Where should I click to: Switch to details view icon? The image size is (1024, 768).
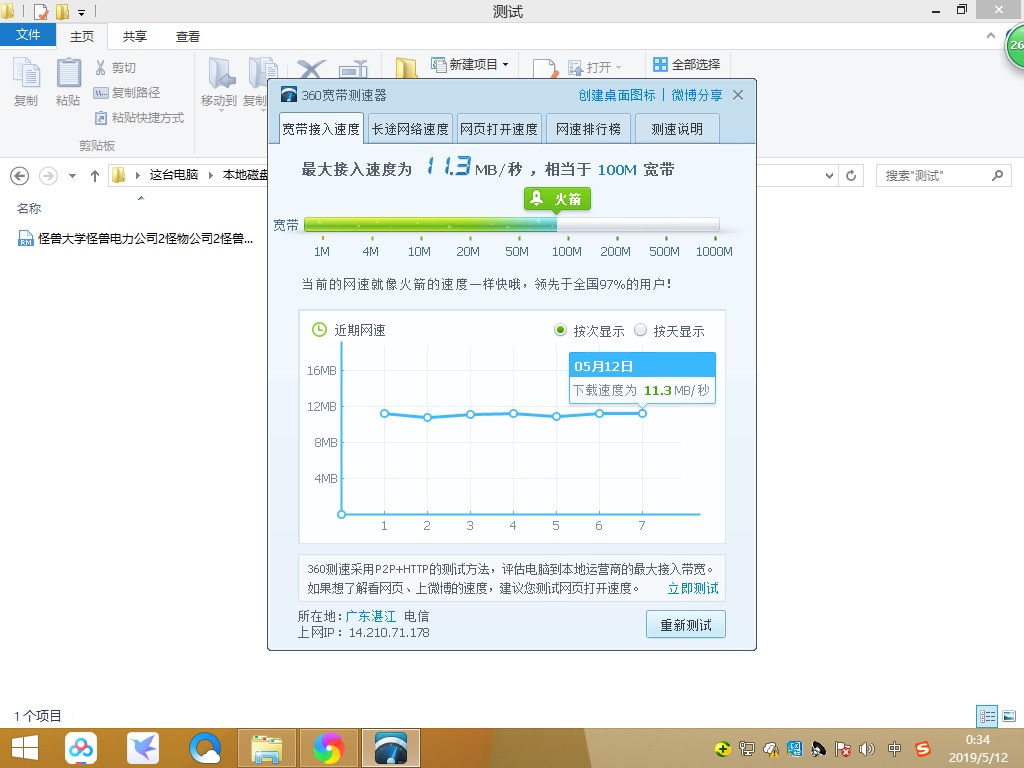pos(987,716)
